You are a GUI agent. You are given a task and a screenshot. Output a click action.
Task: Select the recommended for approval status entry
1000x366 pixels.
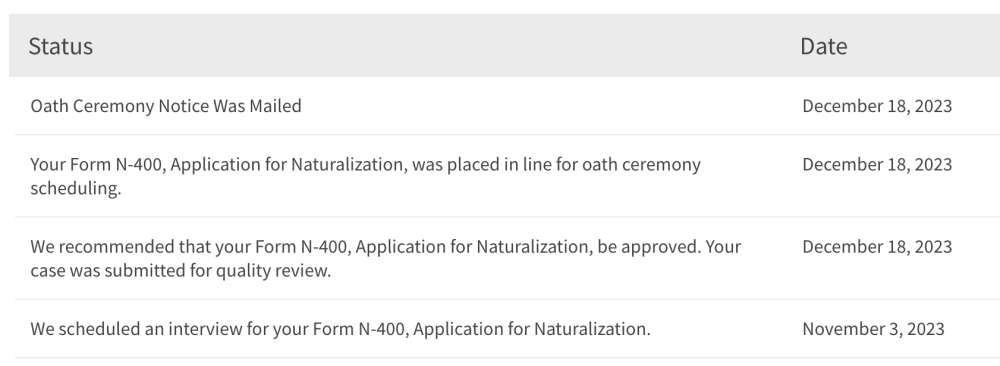click(x=385, y=258)
